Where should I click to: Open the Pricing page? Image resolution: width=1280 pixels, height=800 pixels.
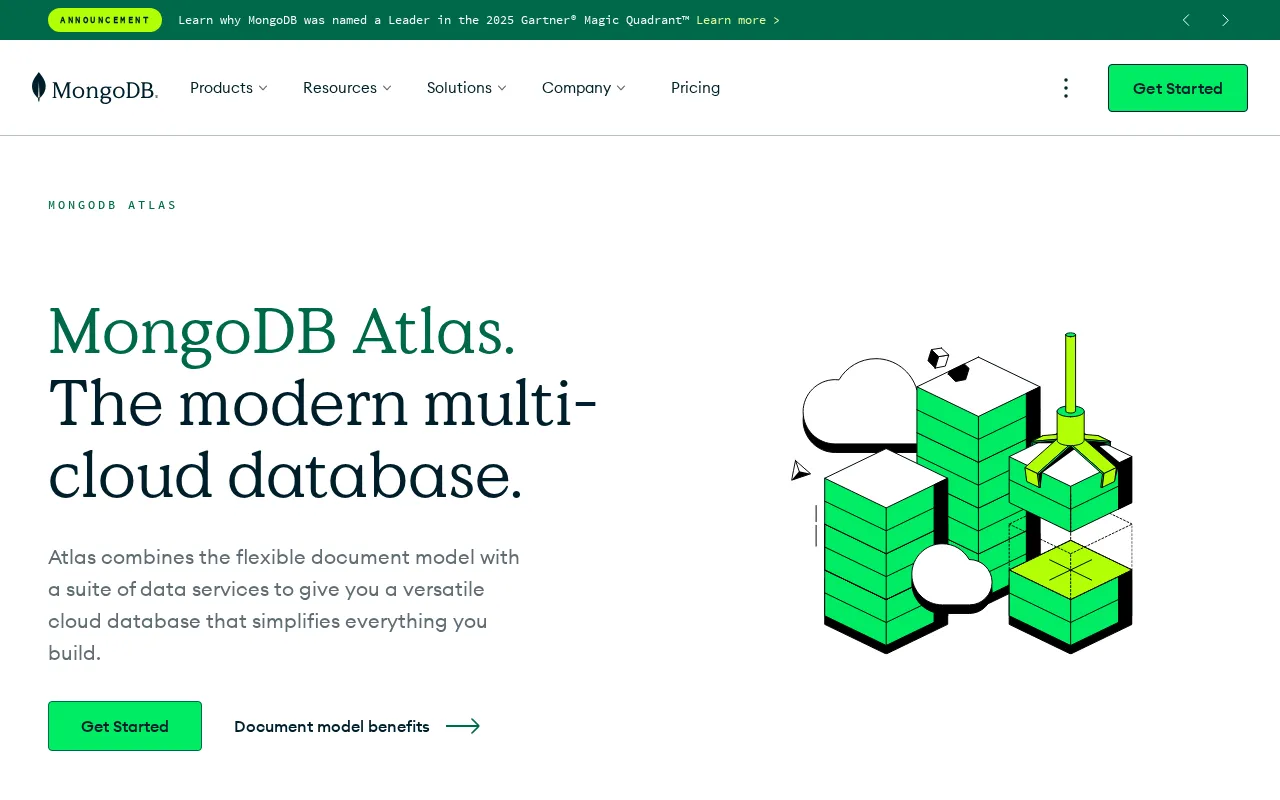(695, 88)
